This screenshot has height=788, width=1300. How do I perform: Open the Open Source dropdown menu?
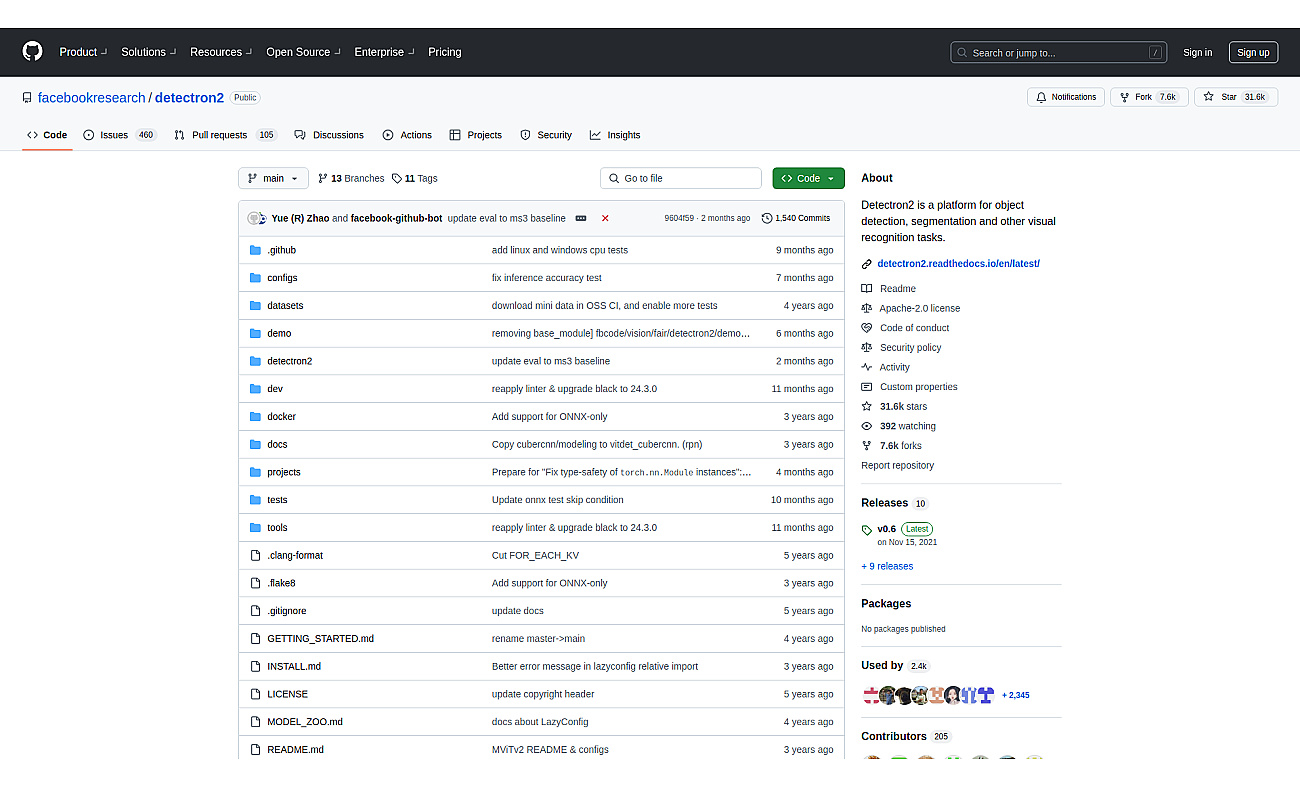[303, 52]
